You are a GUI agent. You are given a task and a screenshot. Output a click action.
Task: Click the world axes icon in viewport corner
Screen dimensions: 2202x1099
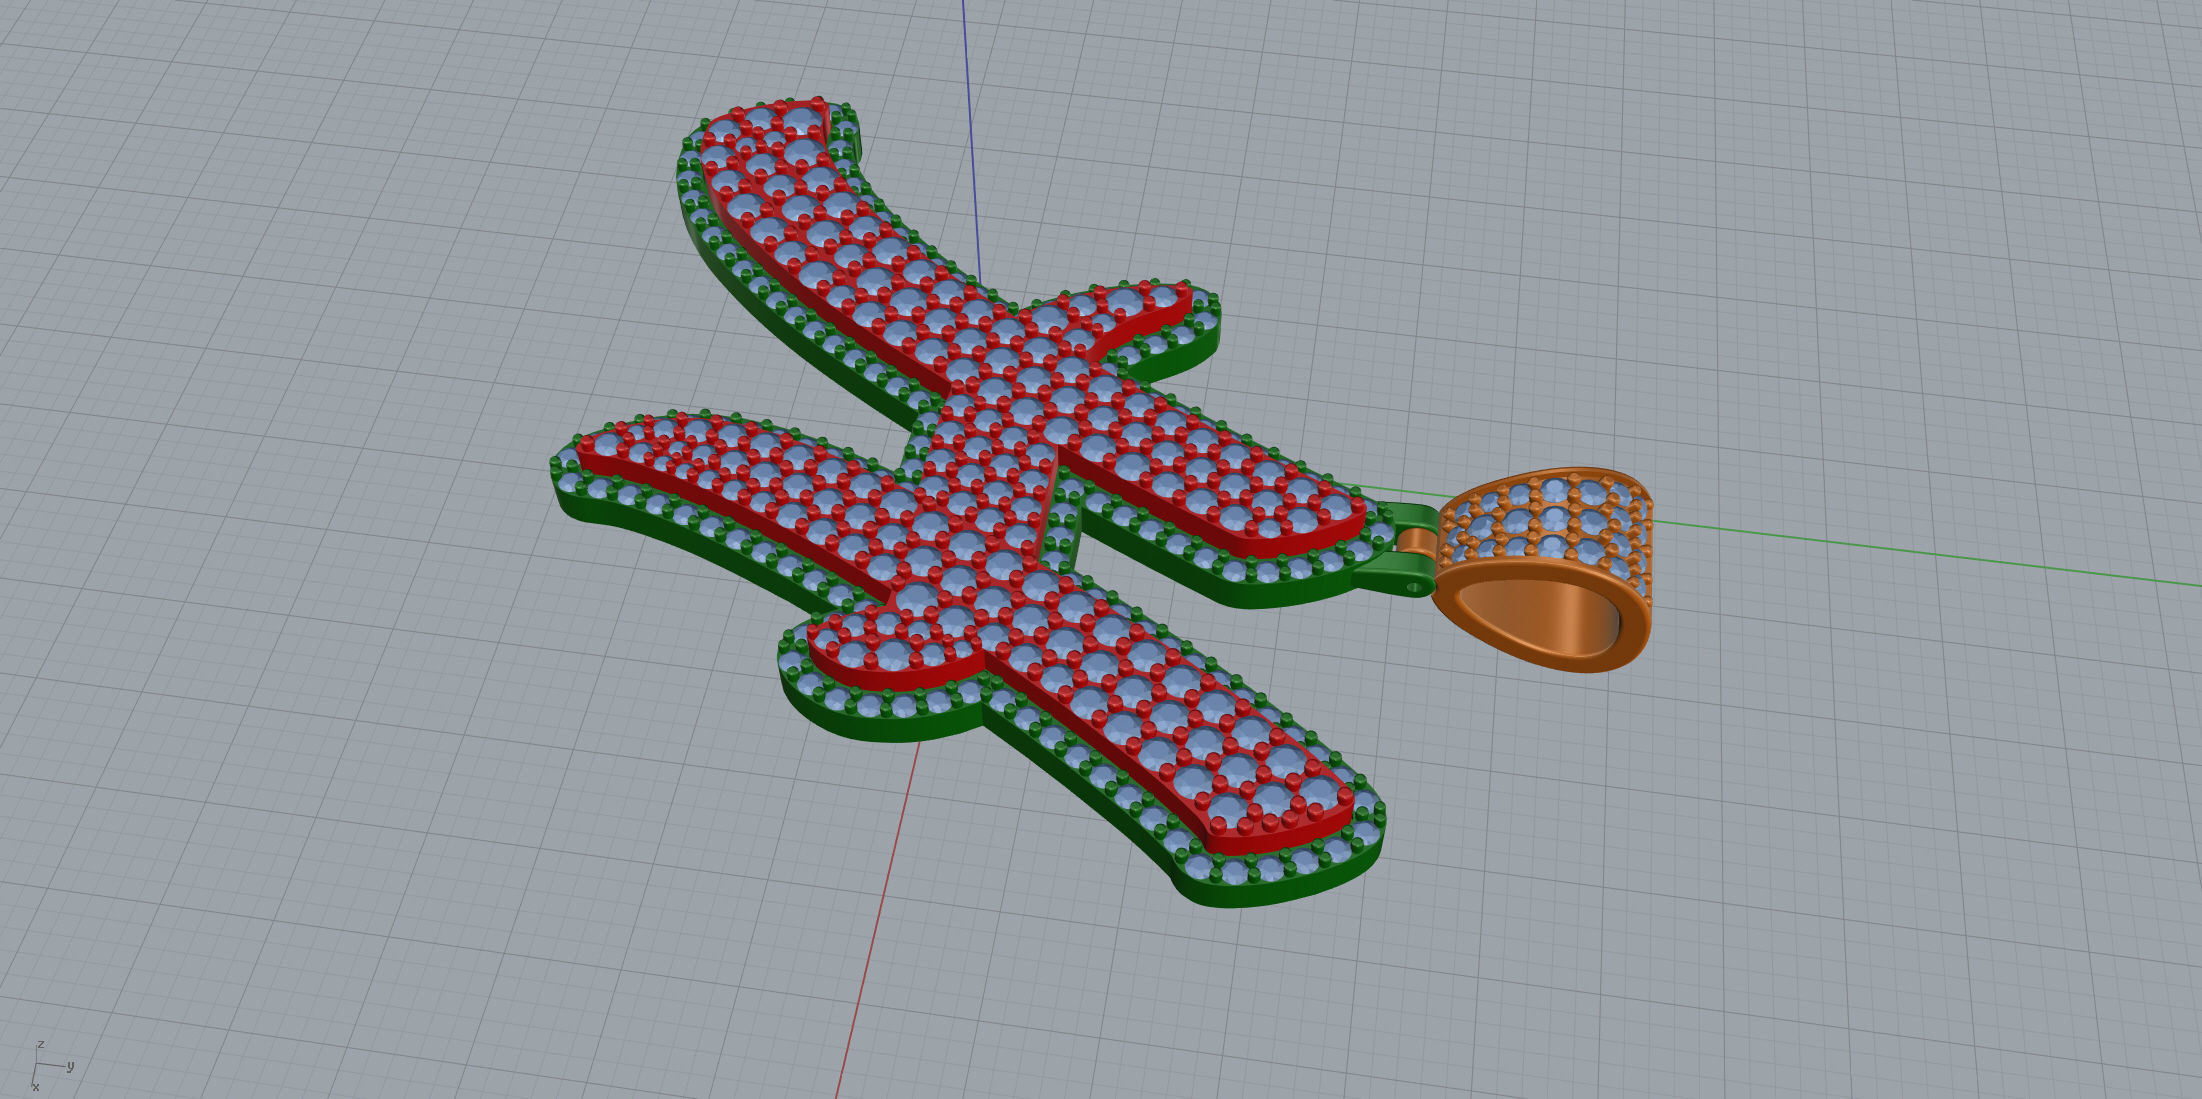51,1066
